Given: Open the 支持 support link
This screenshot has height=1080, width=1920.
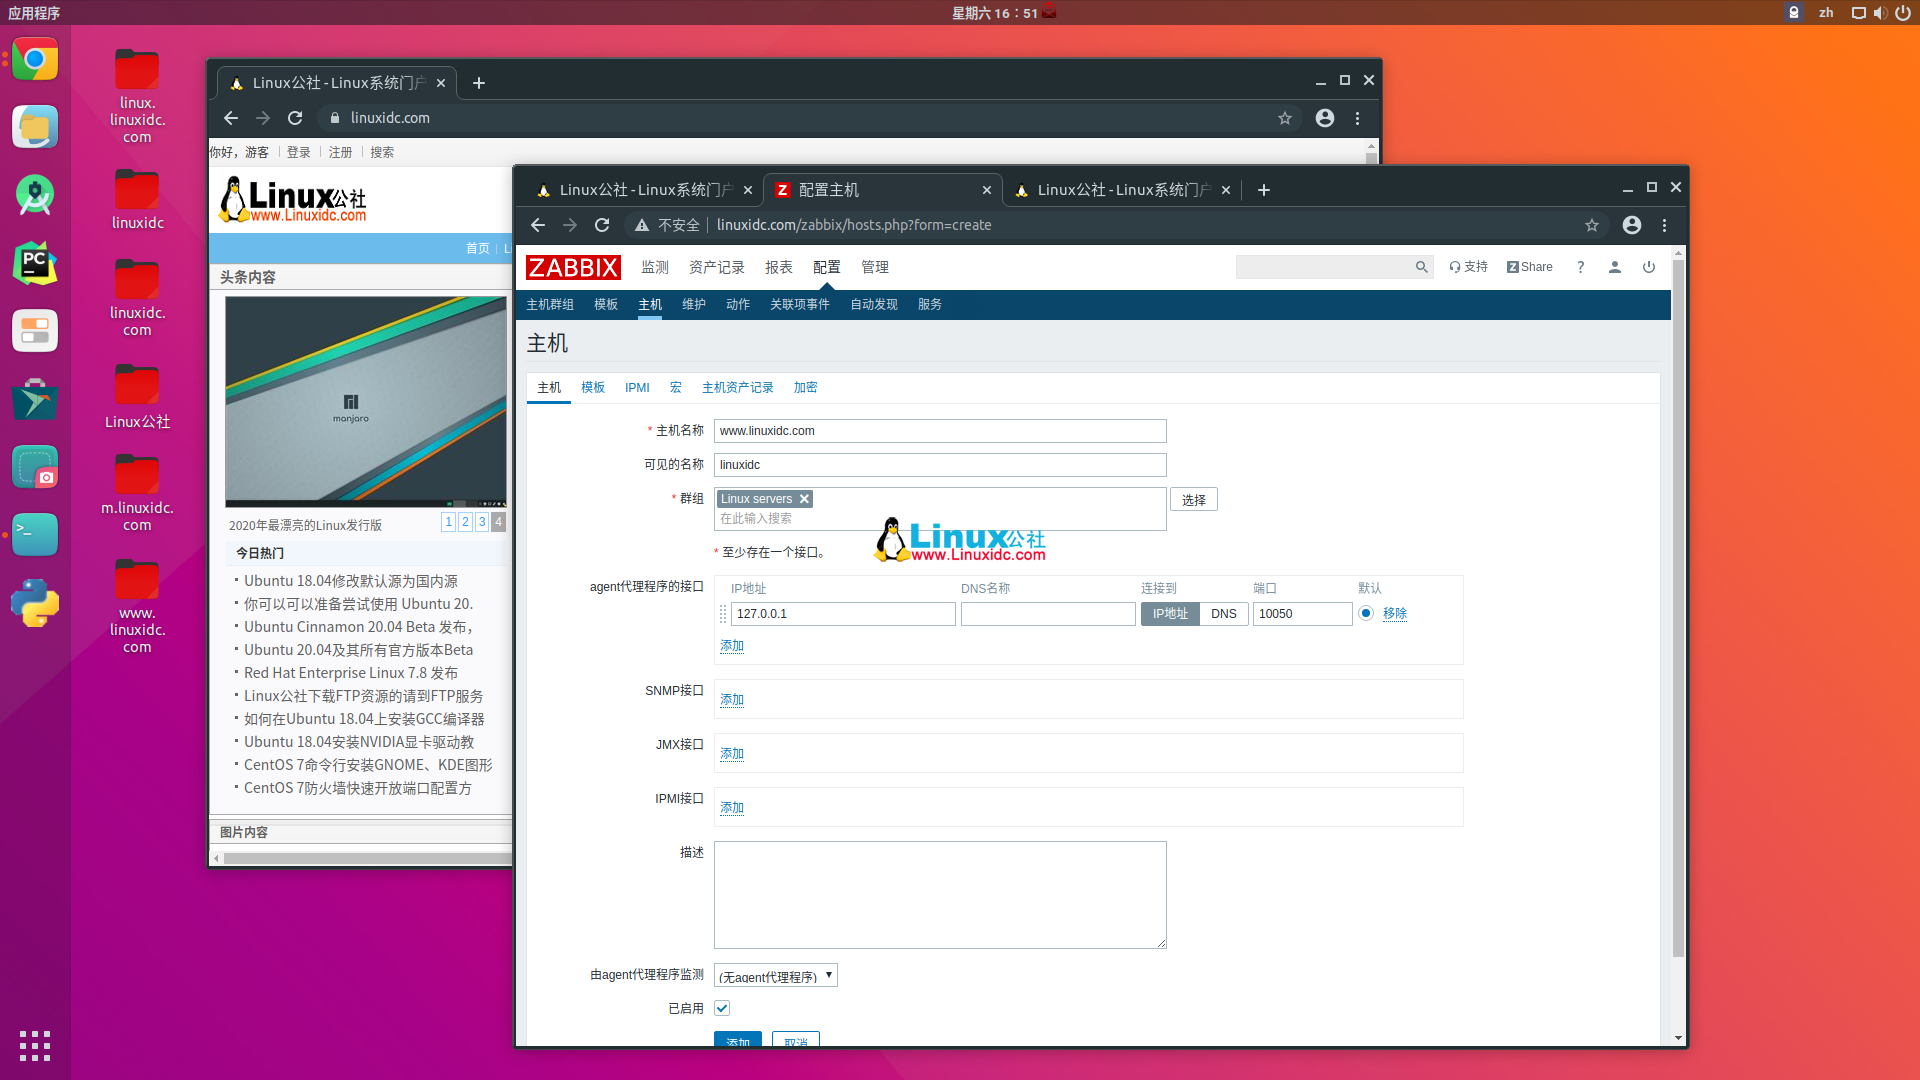Looking at the screenshot, I should [1468, 267].
